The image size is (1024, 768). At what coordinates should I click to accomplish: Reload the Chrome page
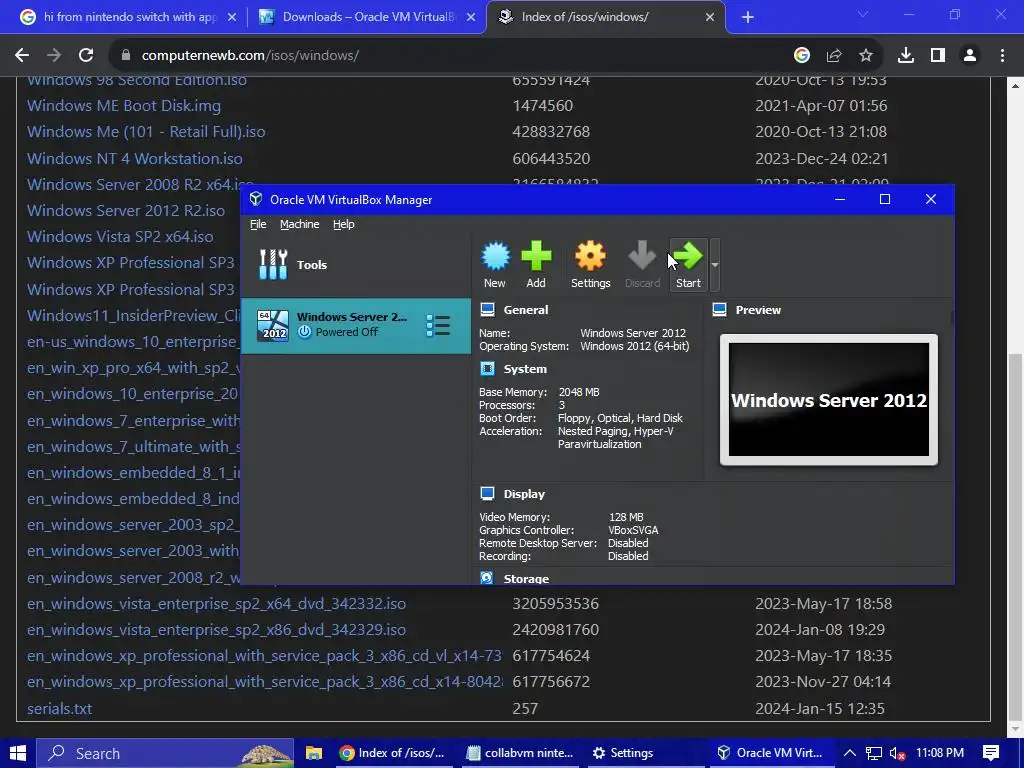pos(86,56)
